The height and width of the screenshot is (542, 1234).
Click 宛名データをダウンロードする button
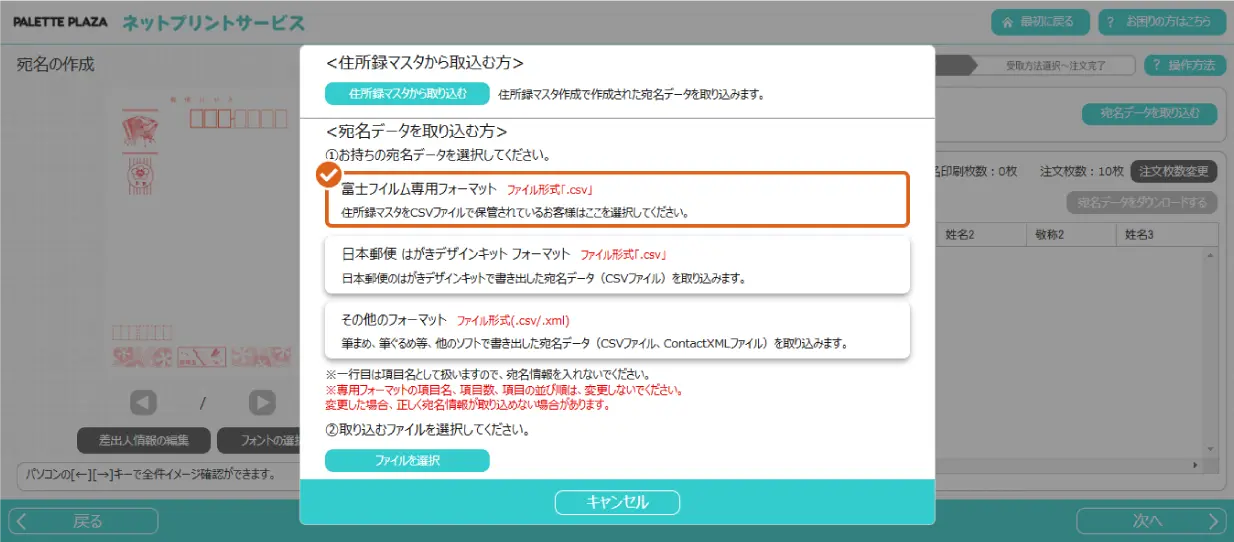(x=1142, y=203)
